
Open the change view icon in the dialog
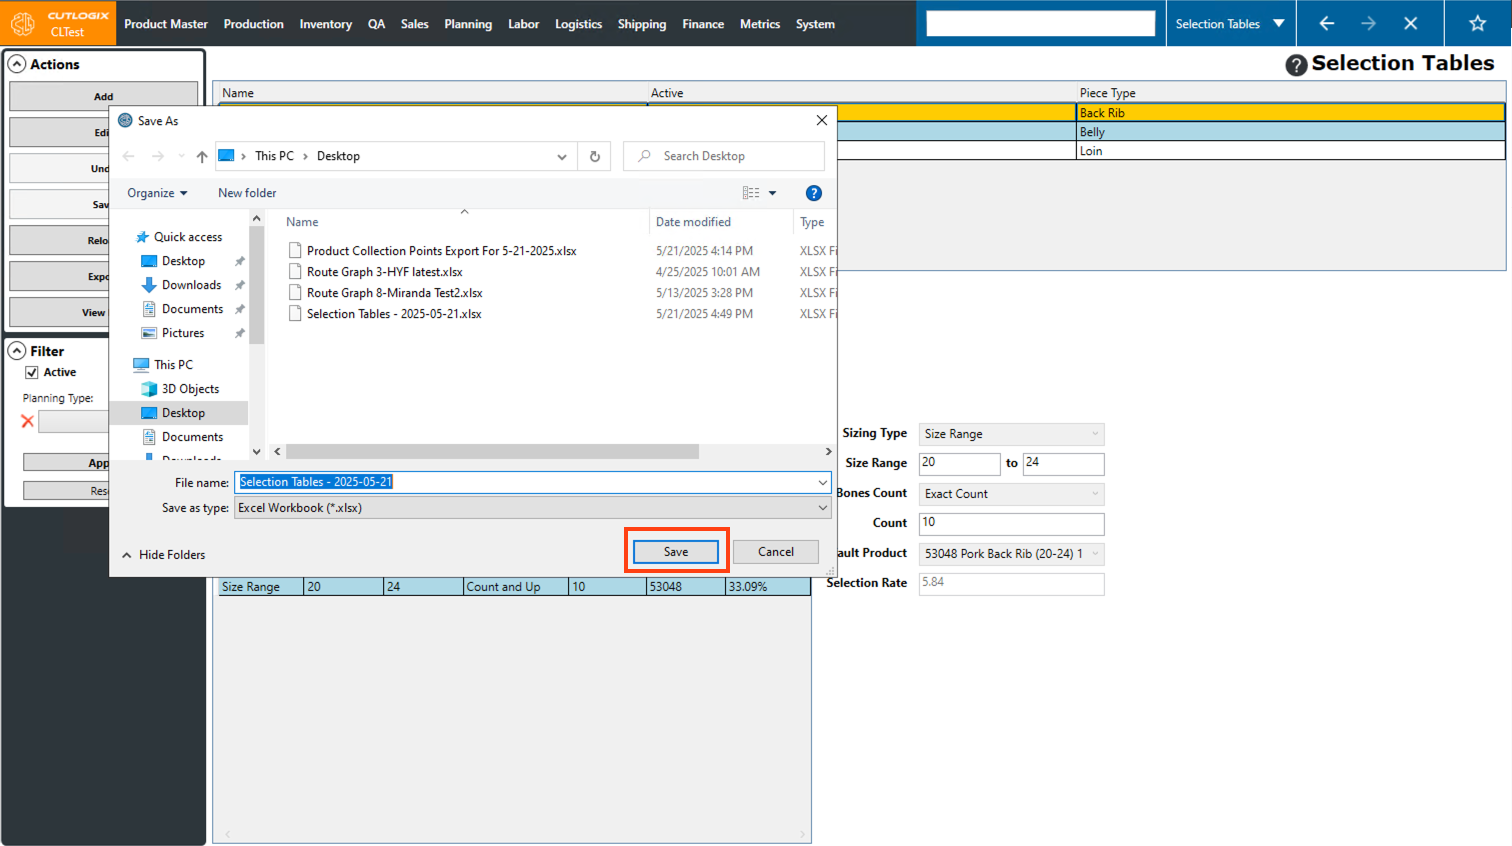pyautogui.click(x=751, y=193)
